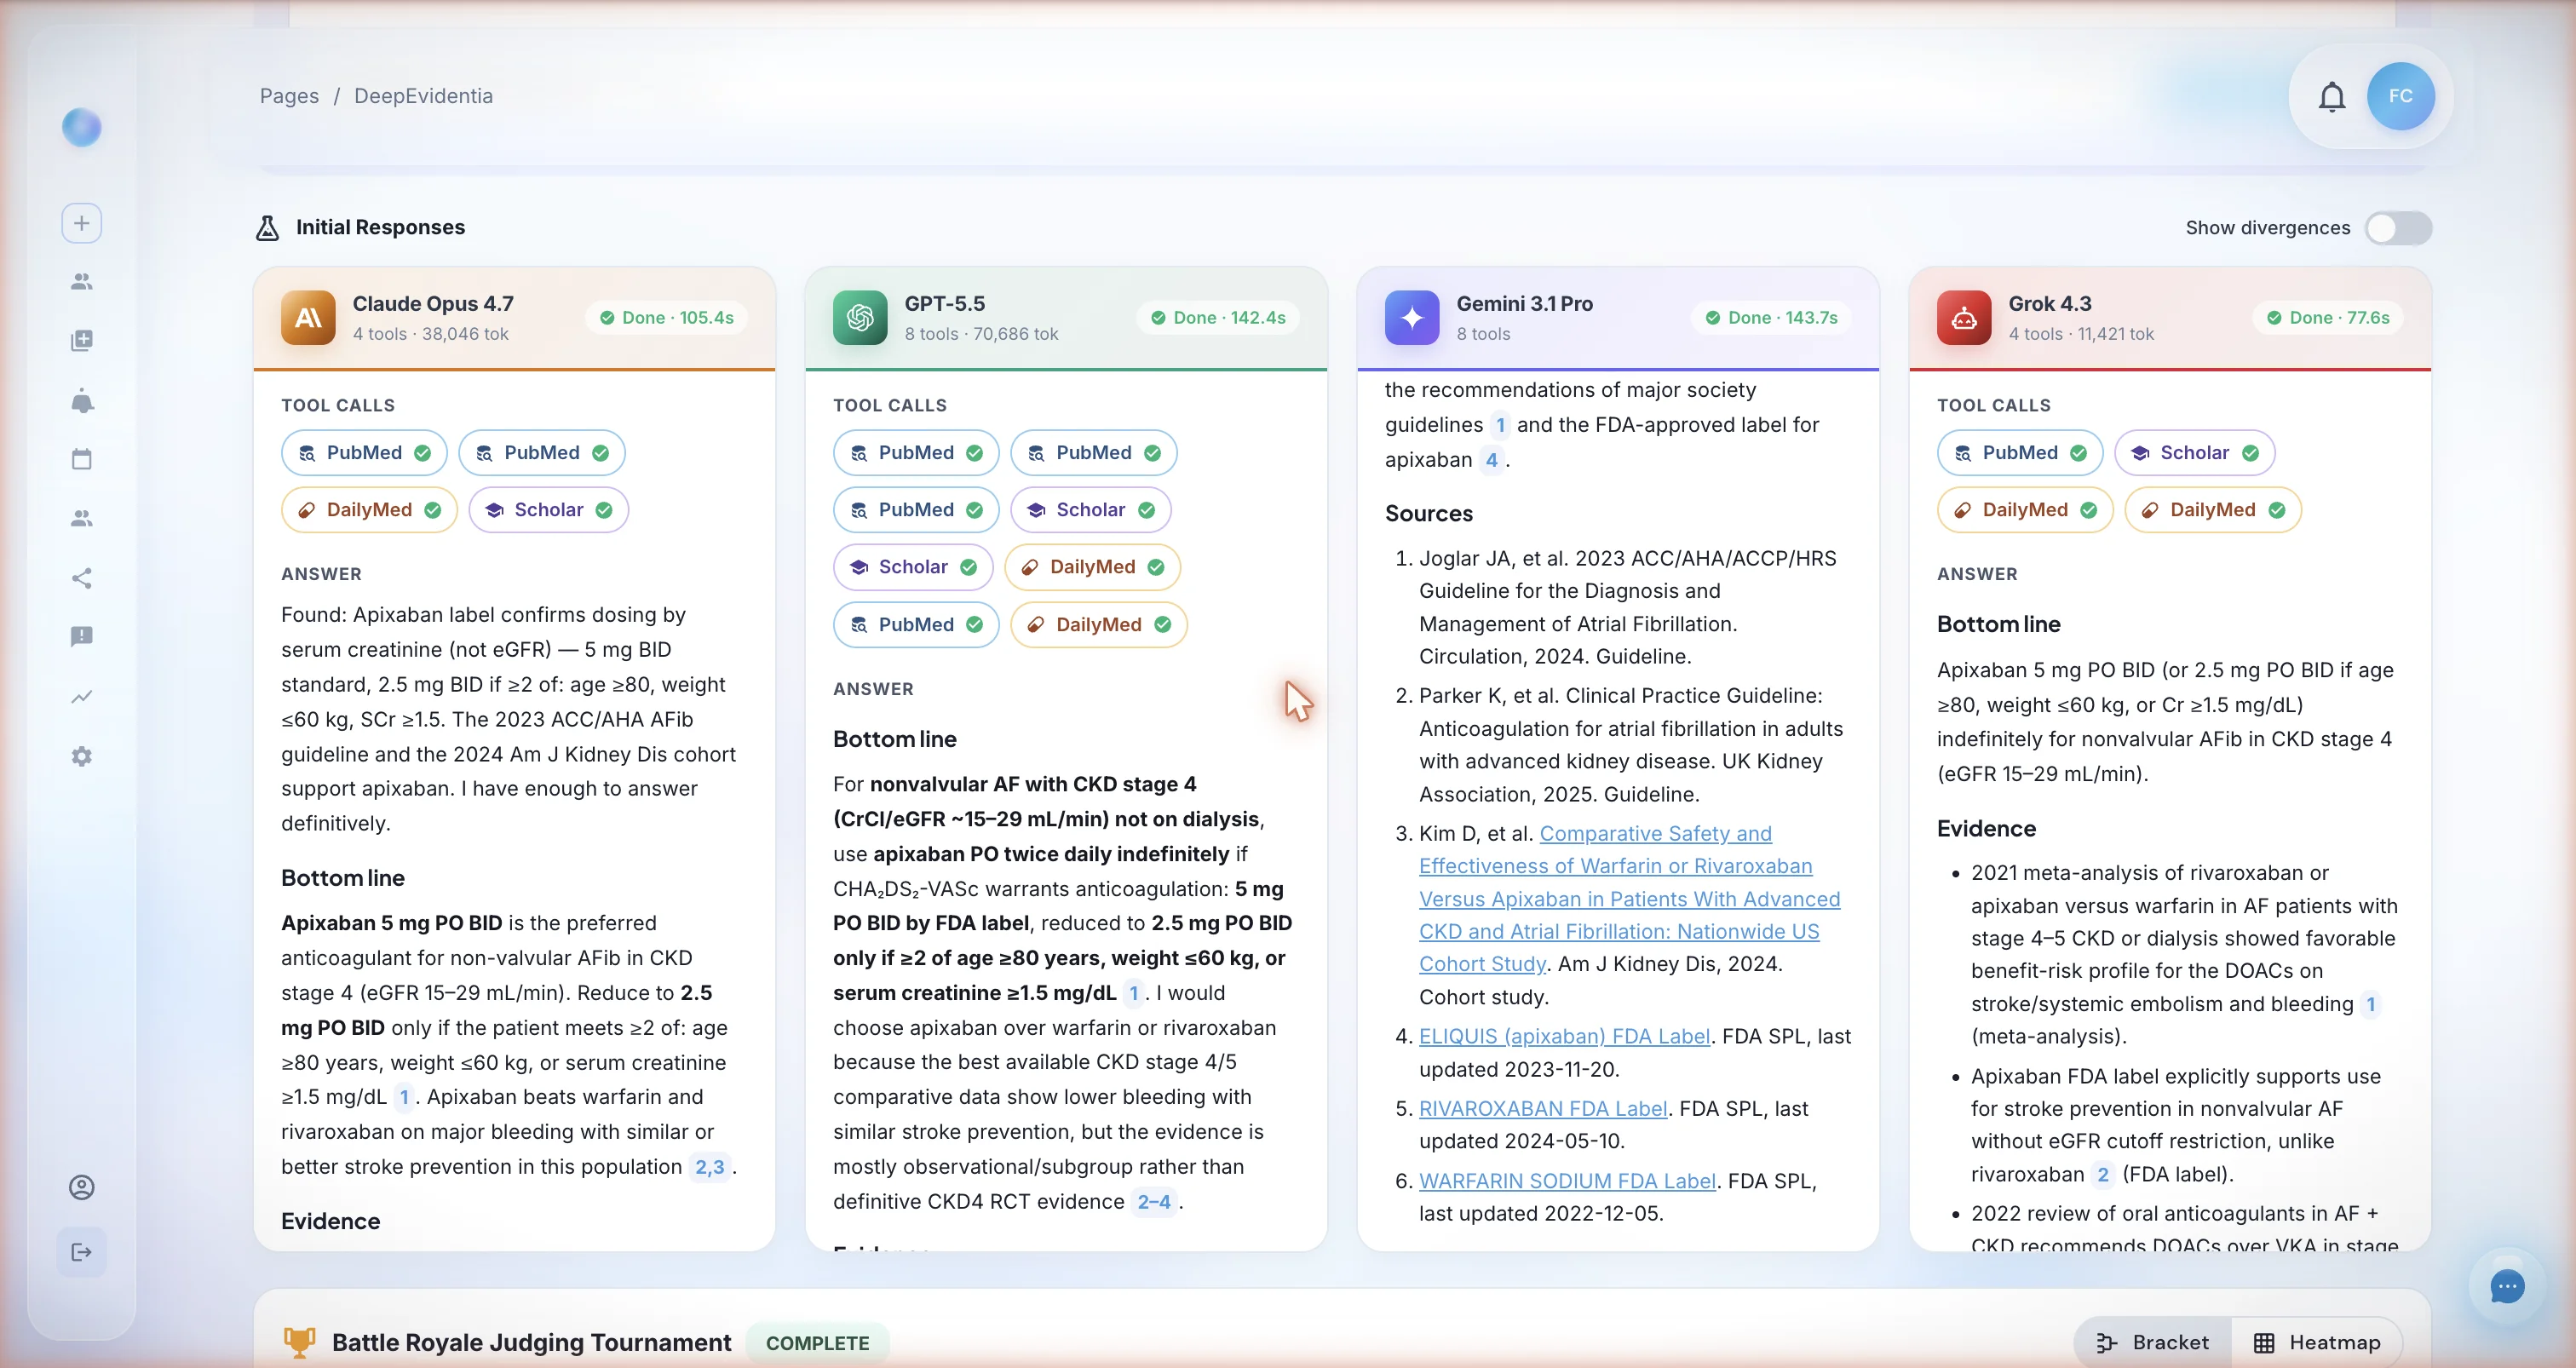Click the Initial Responses flask icon
The height and width of the screenshot is (1368, 2576).
tap(267, 228)
